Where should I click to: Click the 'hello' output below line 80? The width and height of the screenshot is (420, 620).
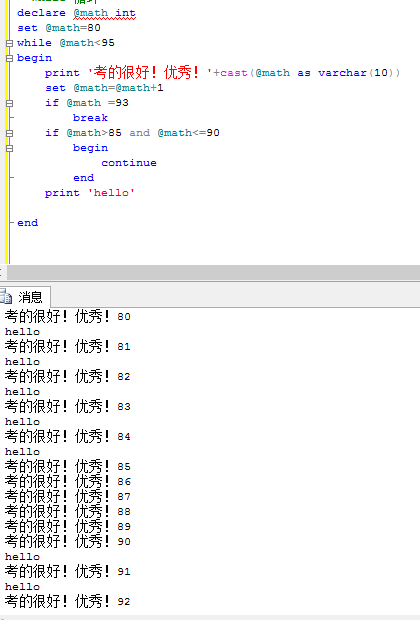click(22, 332)
